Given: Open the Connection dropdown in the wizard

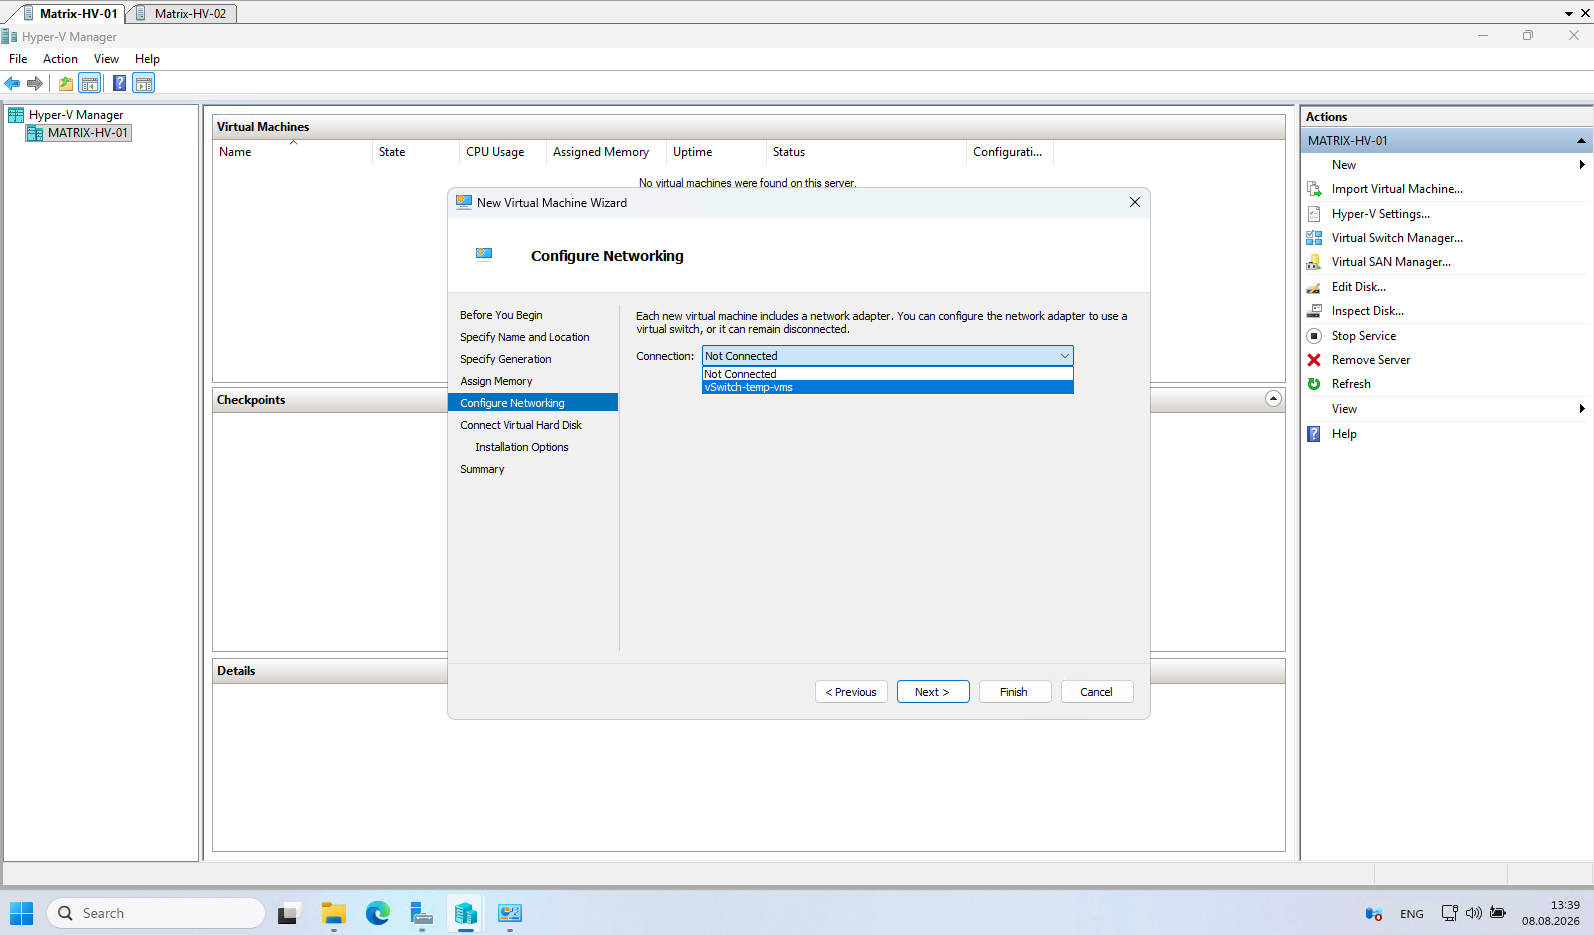Looking at the screenshot, I should coord(887,356).
